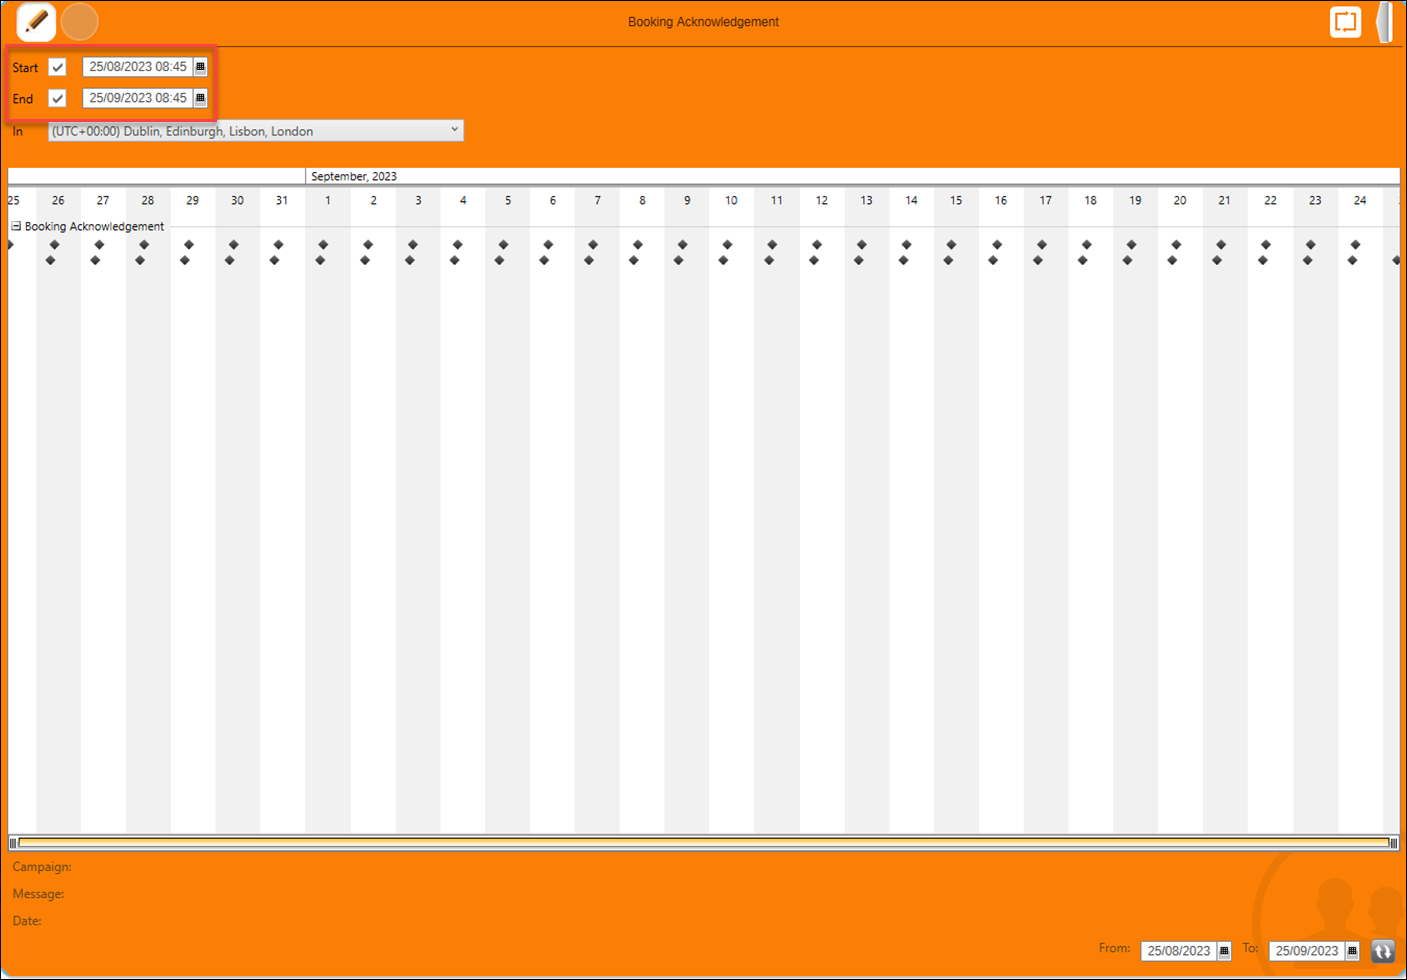
Task: Click day 31 column header
Action: (282, 201)
